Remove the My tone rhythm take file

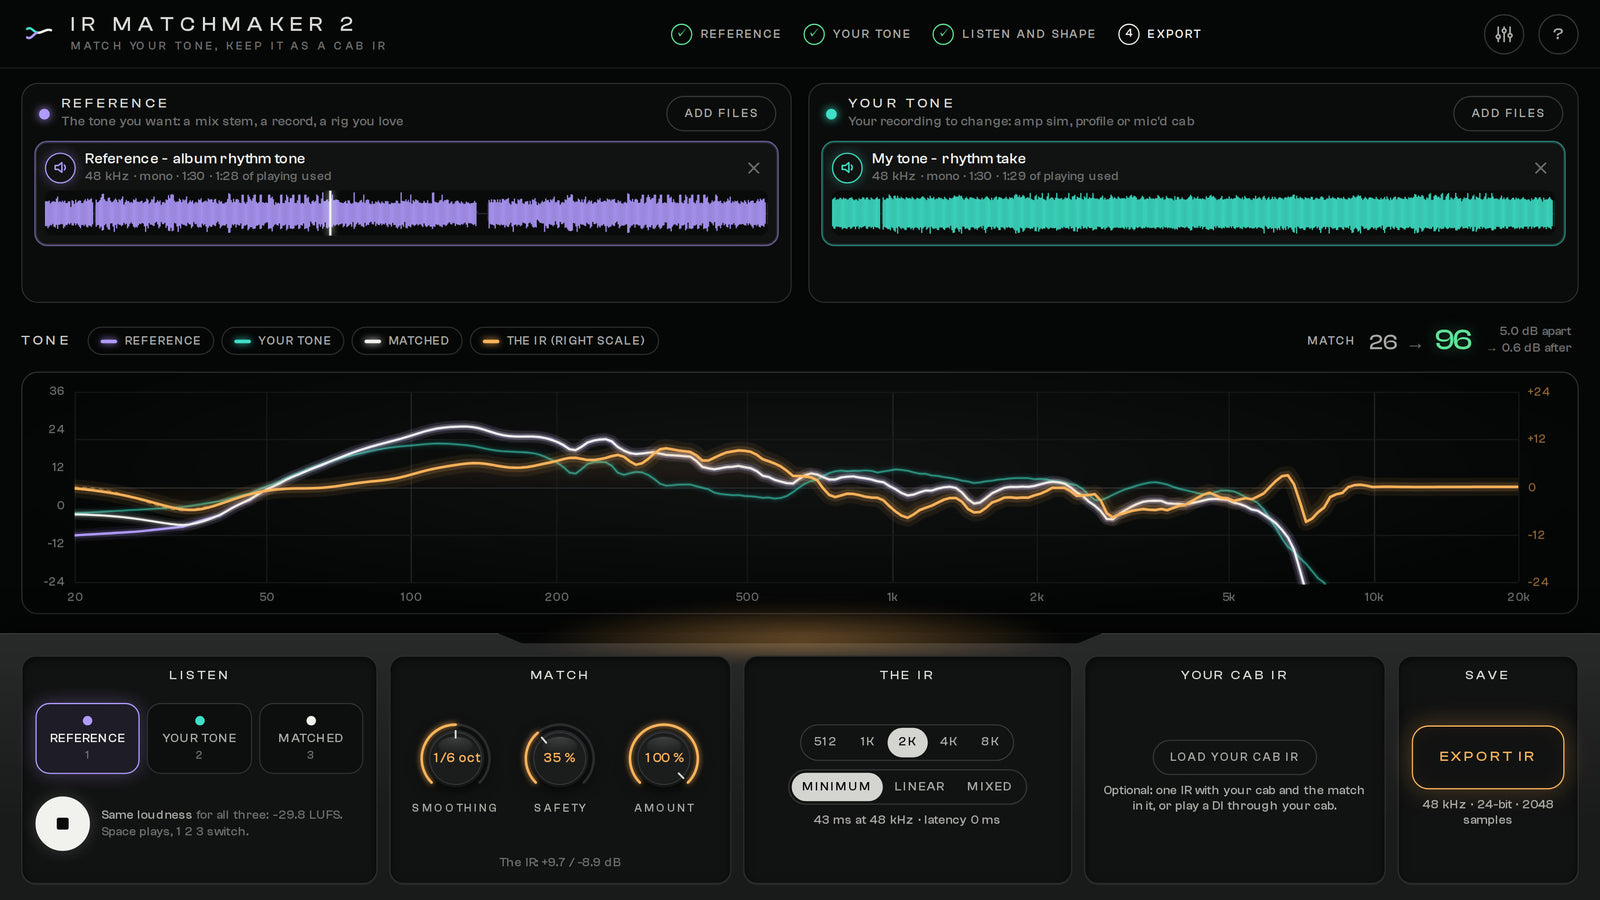(1541, 168)
